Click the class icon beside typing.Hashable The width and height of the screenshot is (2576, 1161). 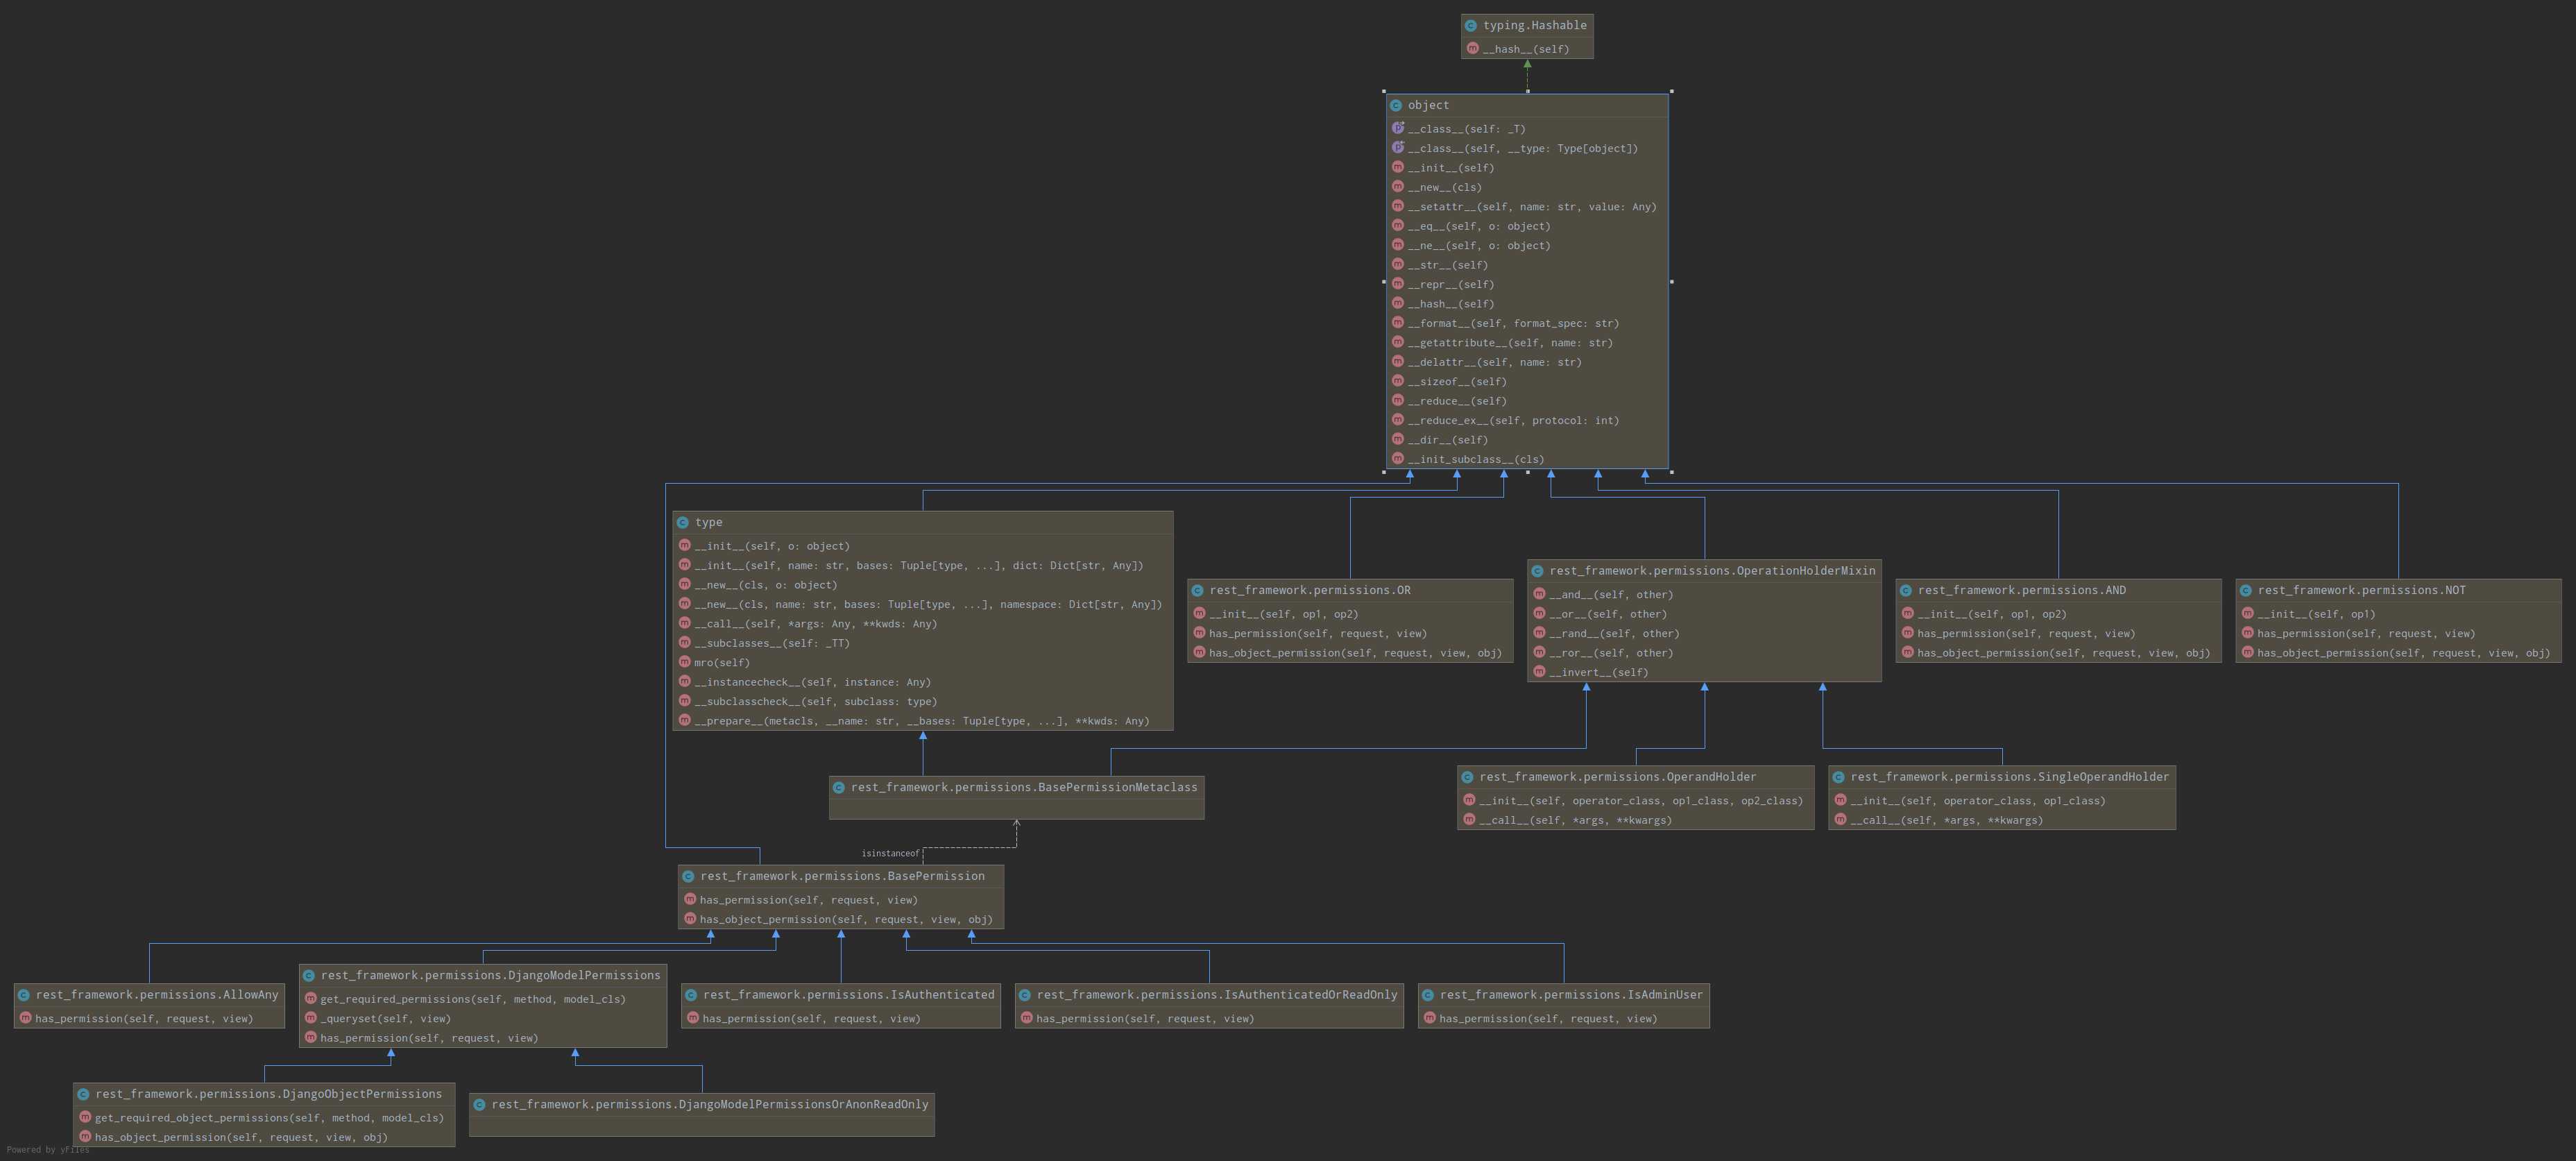click(x=1471, y=25)
